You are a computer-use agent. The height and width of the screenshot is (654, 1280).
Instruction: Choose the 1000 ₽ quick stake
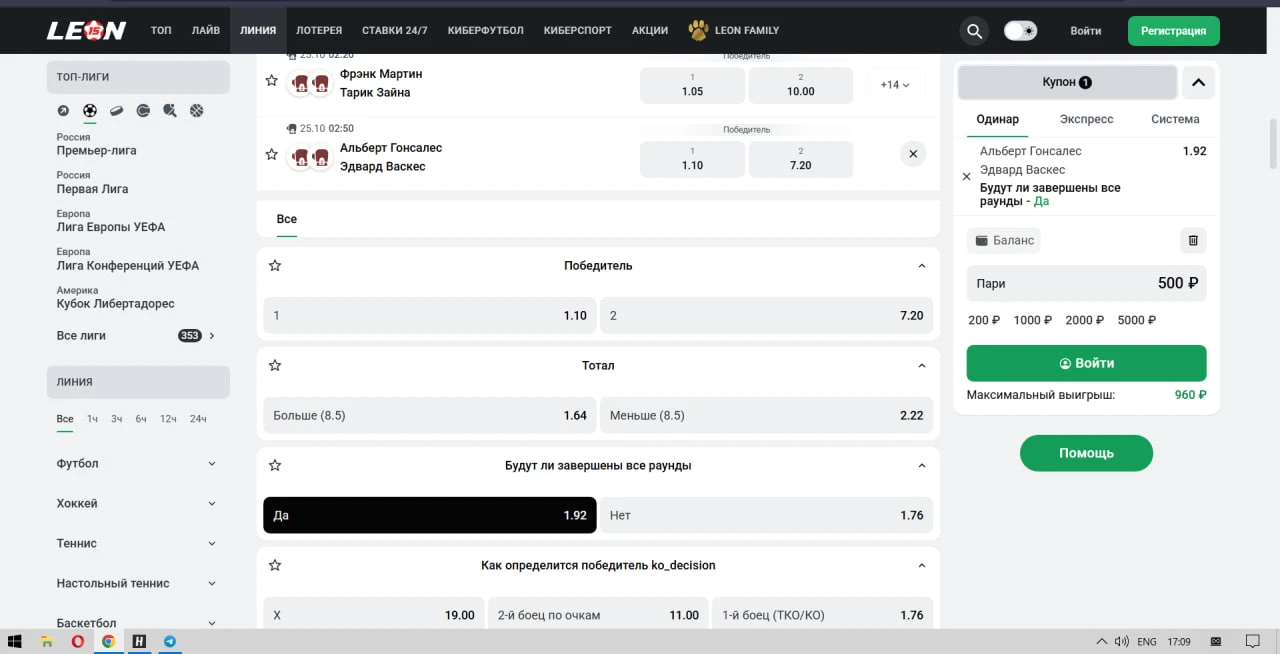(1033, 320)
